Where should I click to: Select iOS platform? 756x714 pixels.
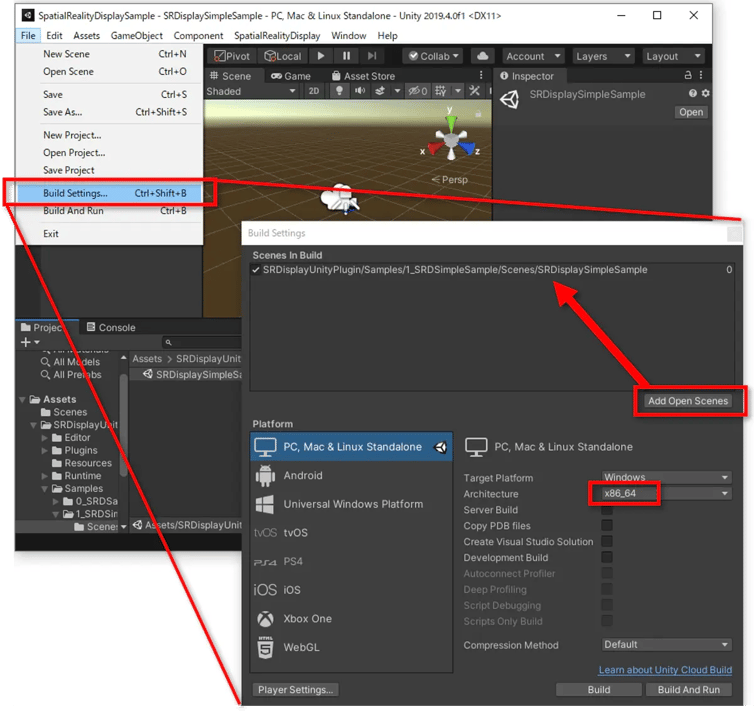pyautogui.click(x=351, y=590)
